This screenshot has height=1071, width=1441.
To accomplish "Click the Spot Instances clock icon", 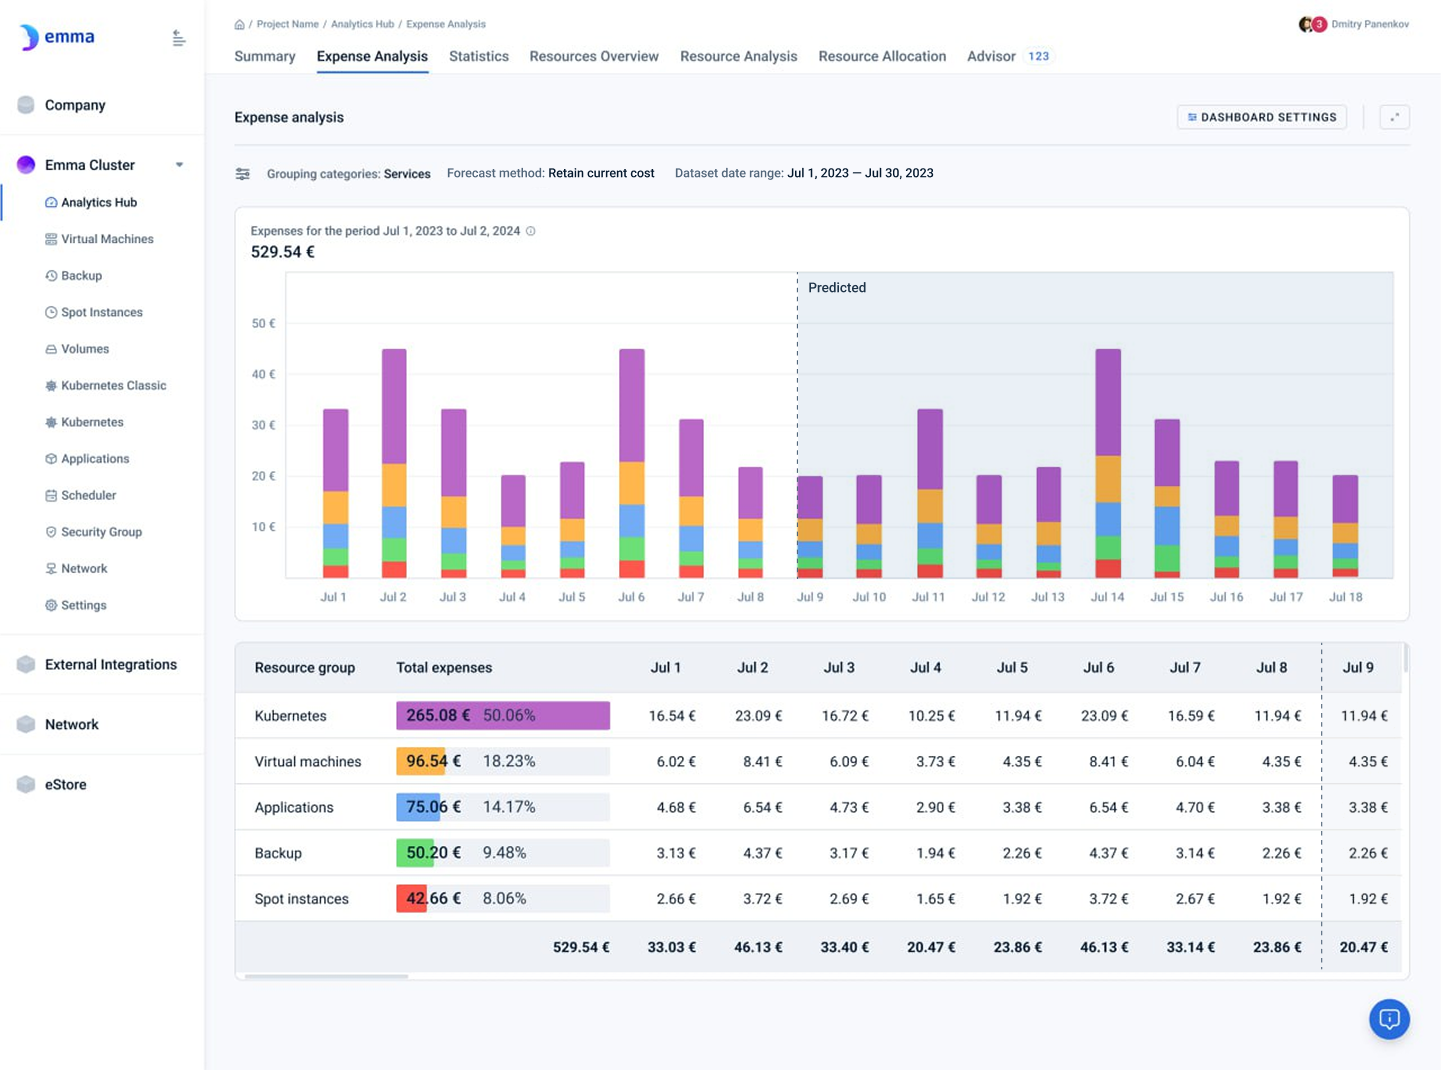I will coord(51,312).
